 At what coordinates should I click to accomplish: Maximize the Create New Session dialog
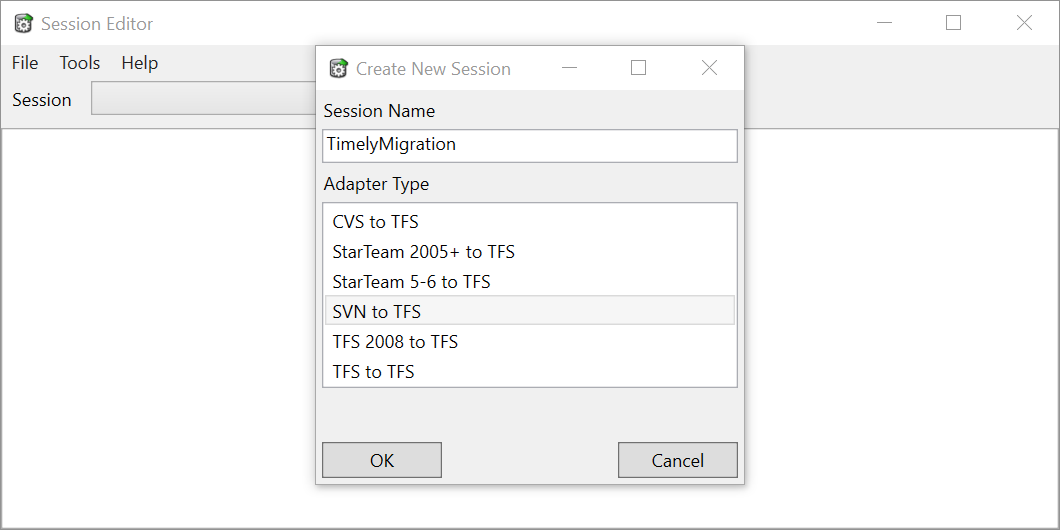[x=638, y=68]
